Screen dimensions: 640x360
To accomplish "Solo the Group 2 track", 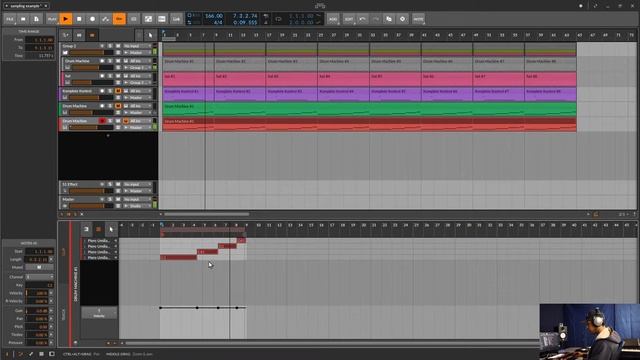I will point(110,46).
